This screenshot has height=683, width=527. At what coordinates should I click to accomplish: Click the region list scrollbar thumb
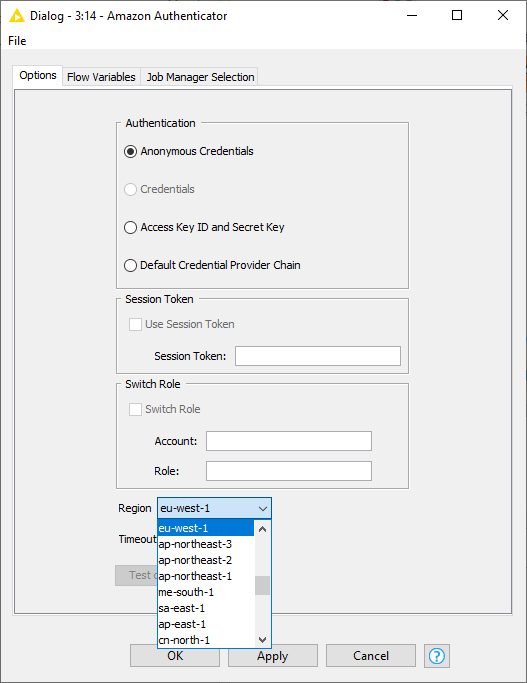pyautogui.click(x=262, y=585)
